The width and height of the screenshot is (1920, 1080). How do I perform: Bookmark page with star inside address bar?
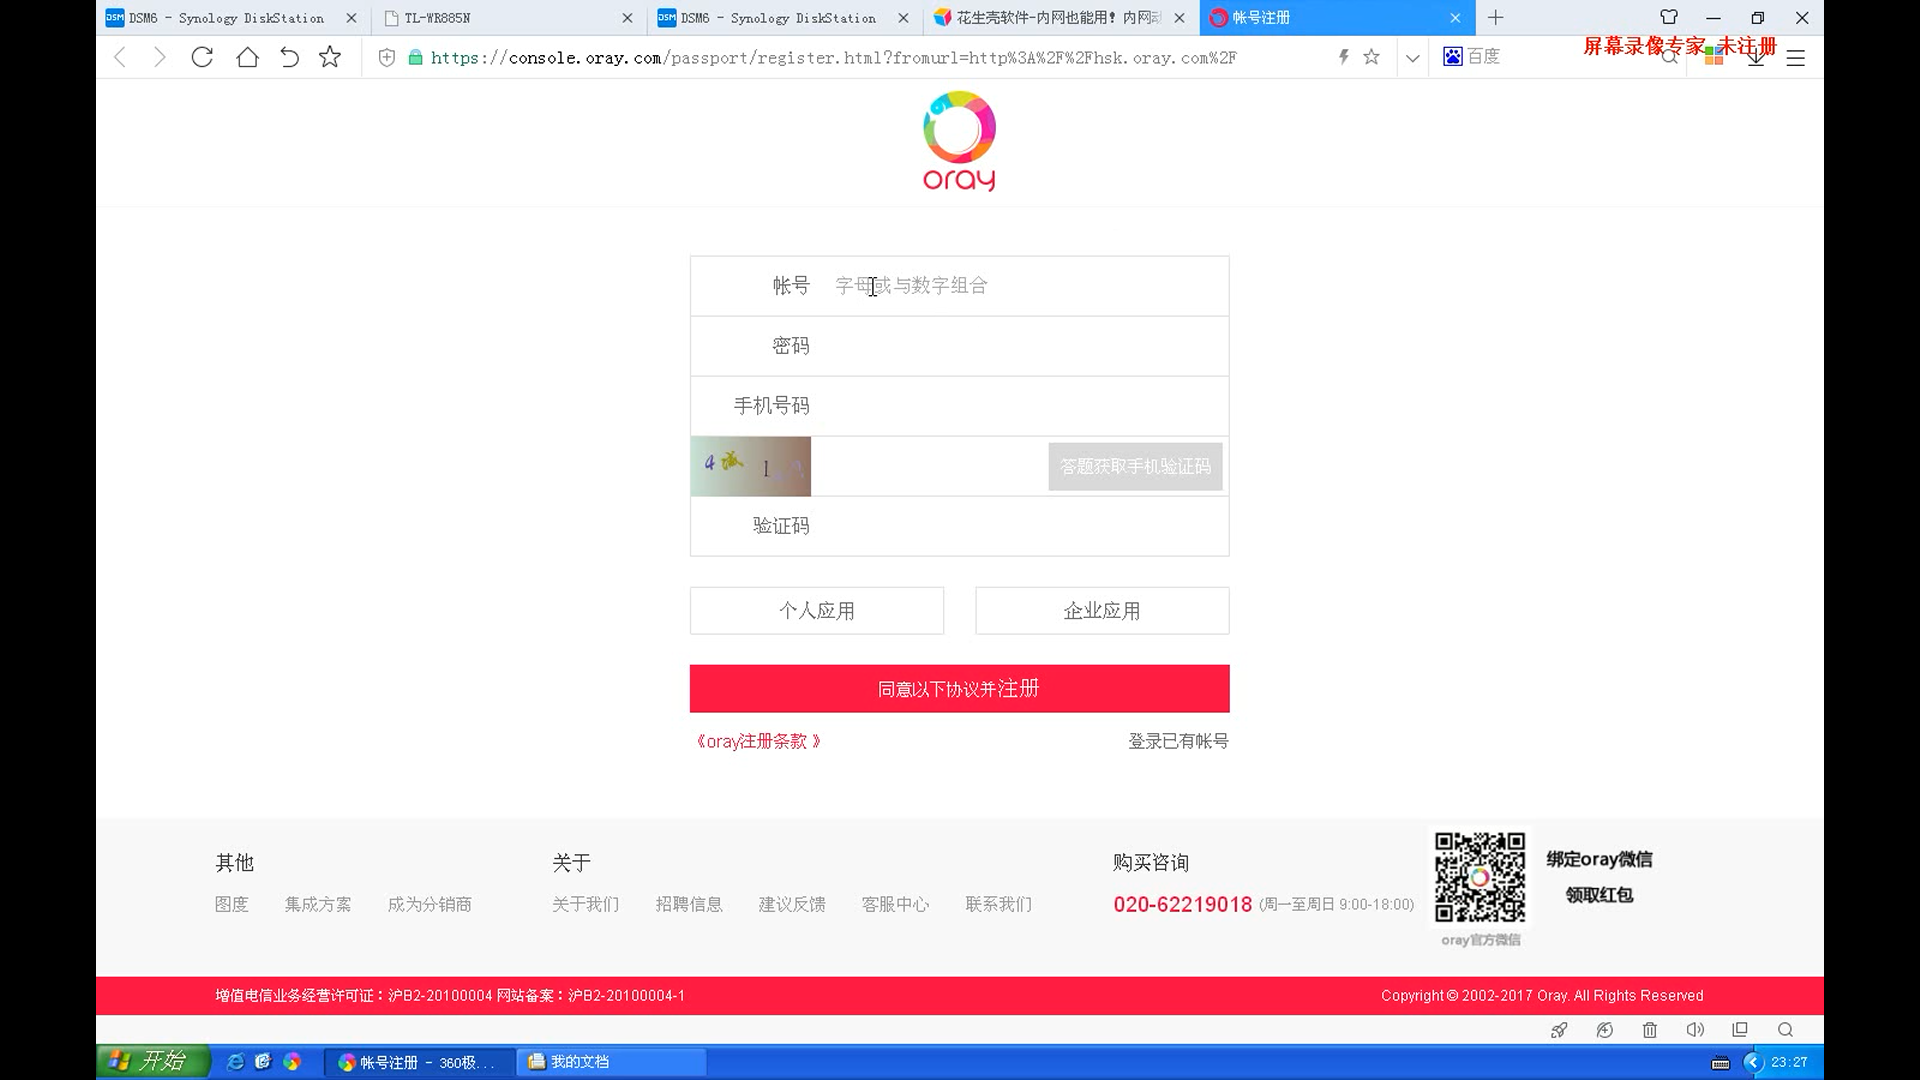point(1372,57)
